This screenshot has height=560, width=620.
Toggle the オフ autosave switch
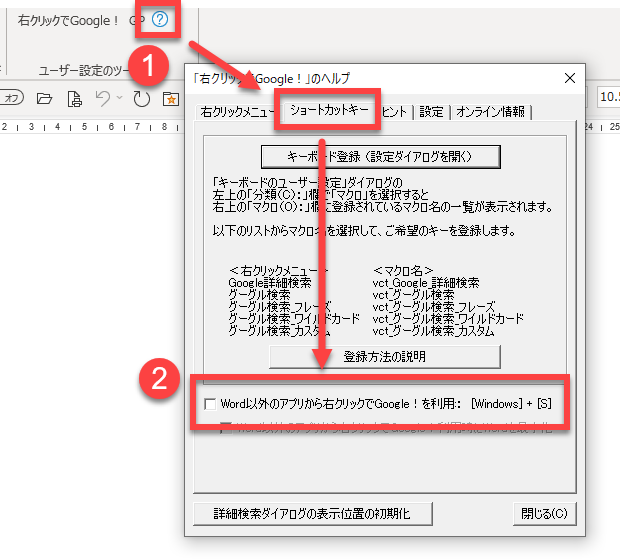(10, 98)
